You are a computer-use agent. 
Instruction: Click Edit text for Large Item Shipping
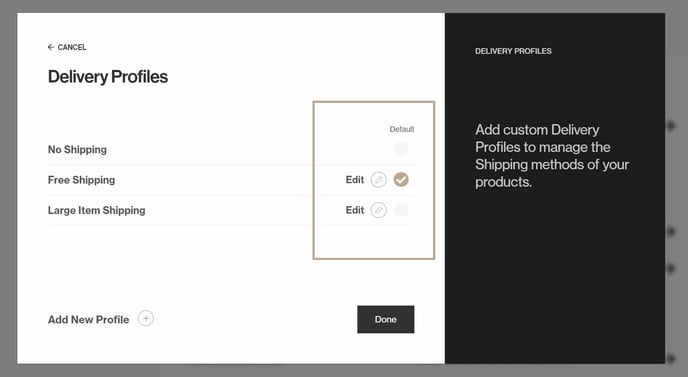point(355,210)
